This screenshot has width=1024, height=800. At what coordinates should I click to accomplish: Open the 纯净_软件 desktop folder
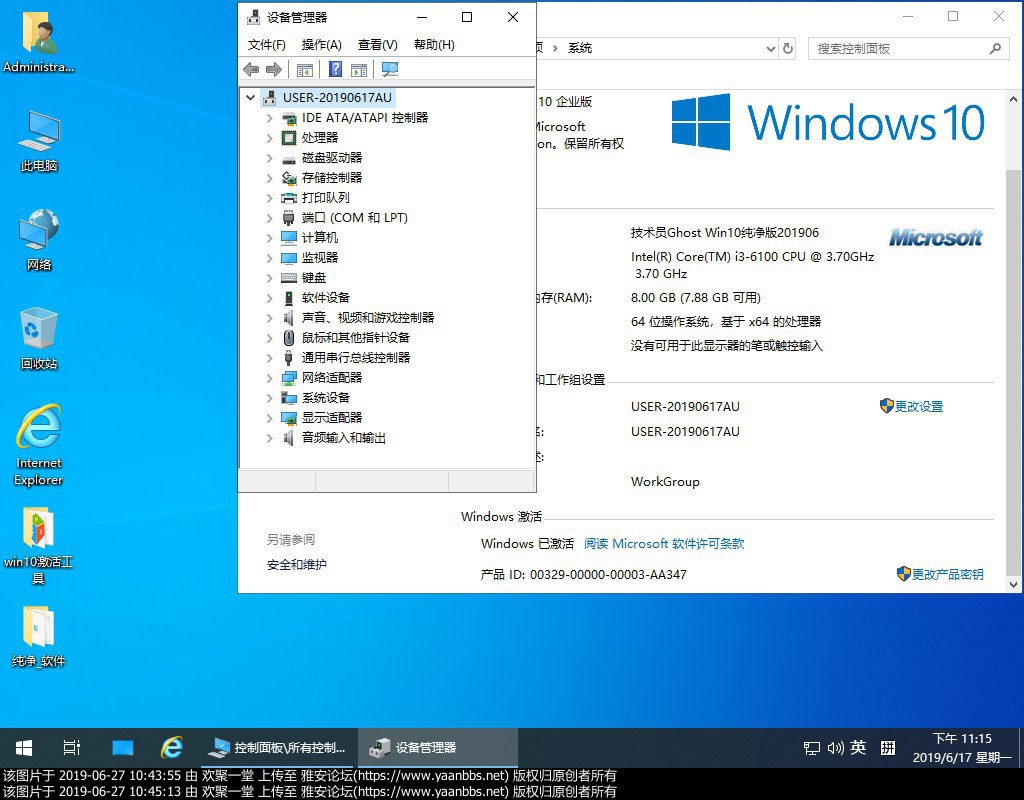pos(39,637)
